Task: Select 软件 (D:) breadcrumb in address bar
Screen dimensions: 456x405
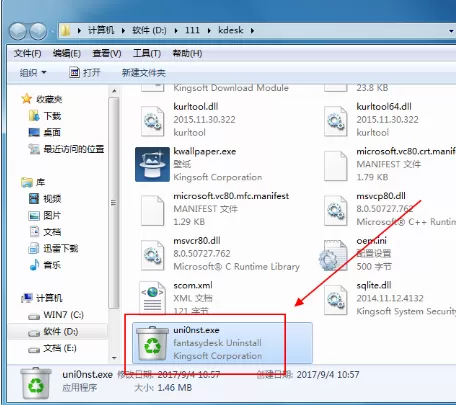Action: point(149,30)
